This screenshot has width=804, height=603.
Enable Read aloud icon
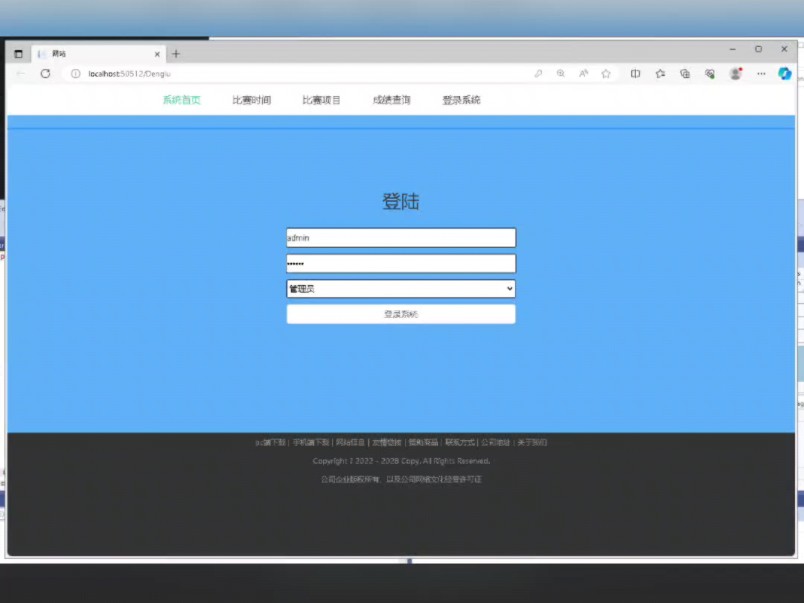pos(584,74)
